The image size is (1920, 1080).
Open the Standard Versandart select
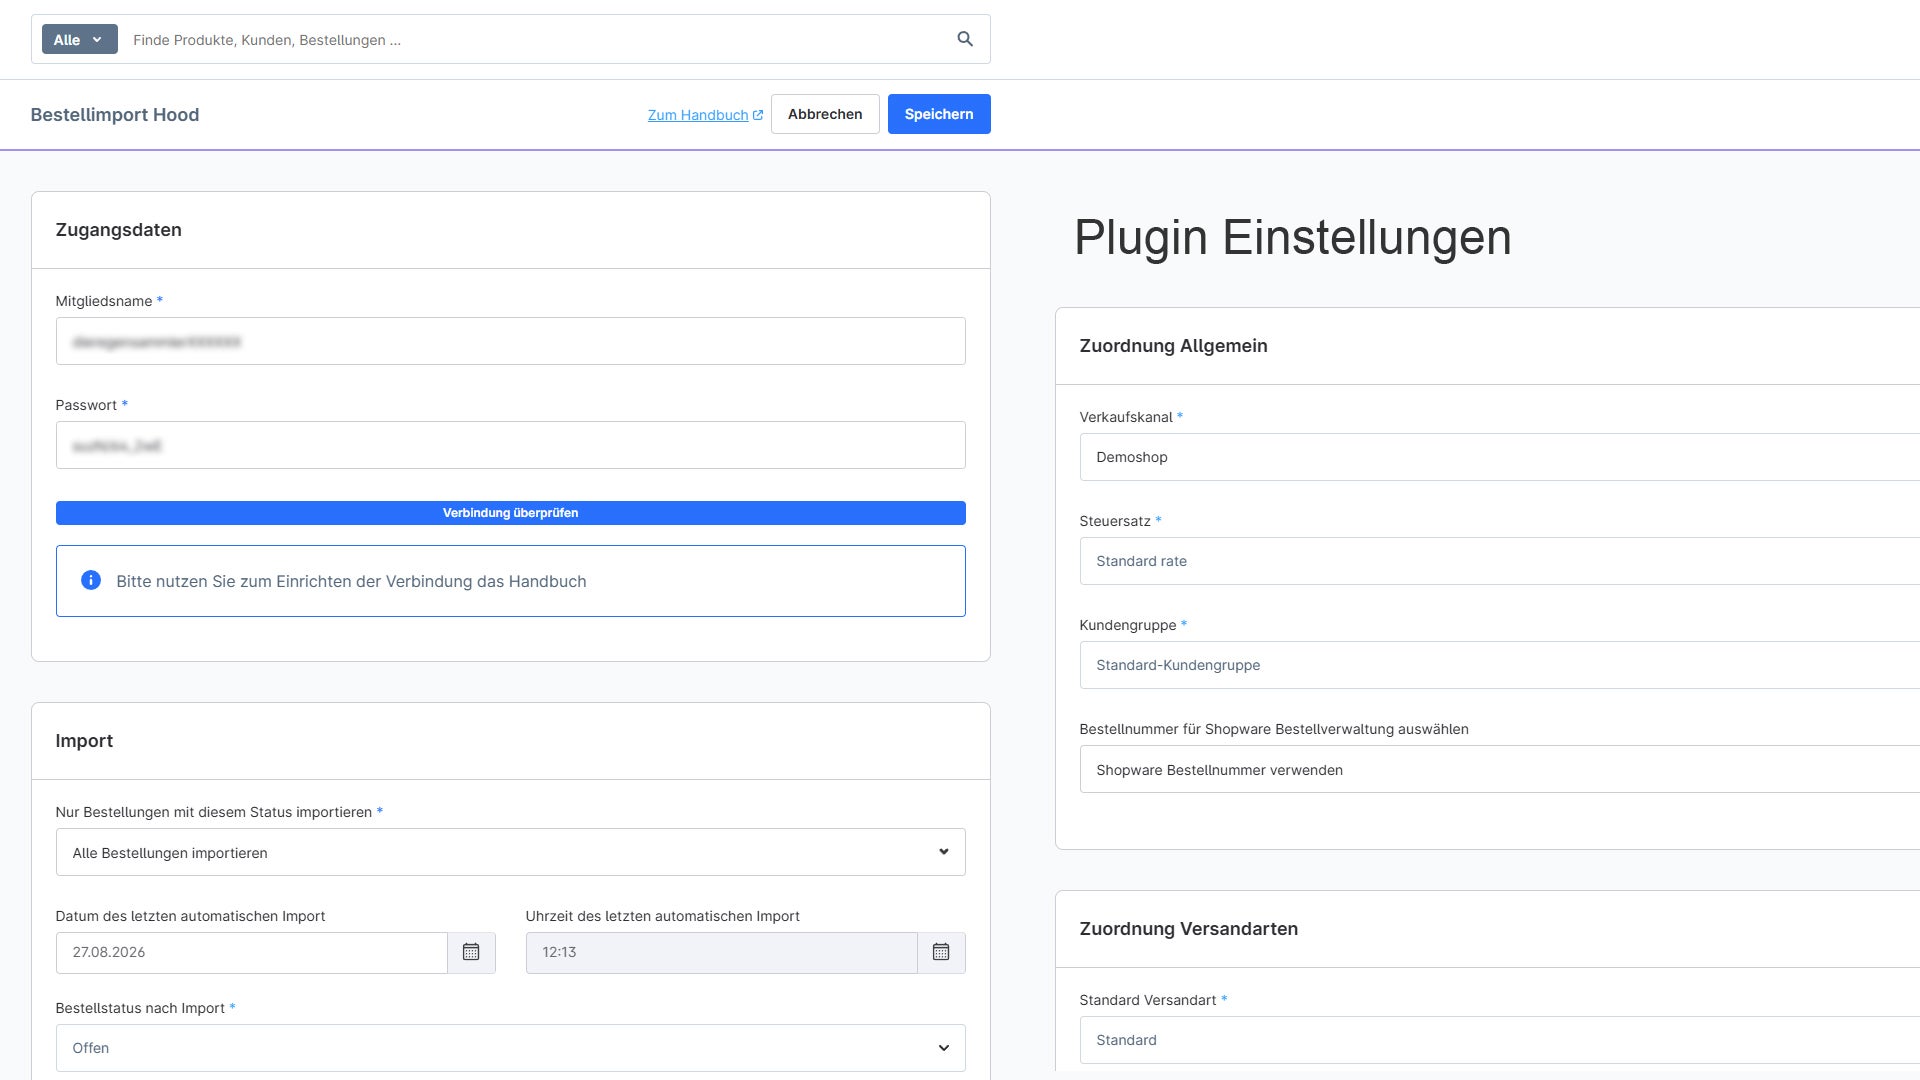1500,1040
